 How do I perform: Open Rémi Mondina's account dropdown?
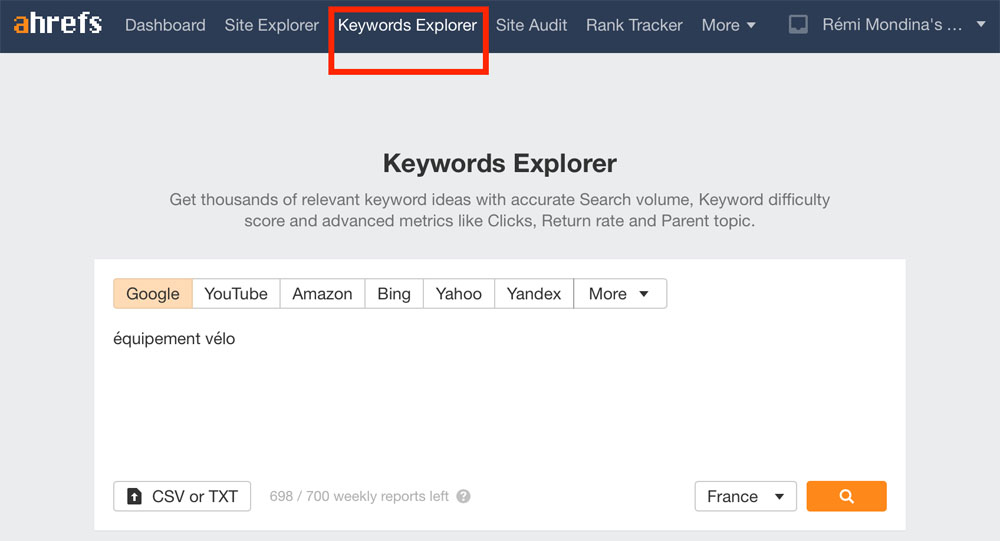click(904, 25)
